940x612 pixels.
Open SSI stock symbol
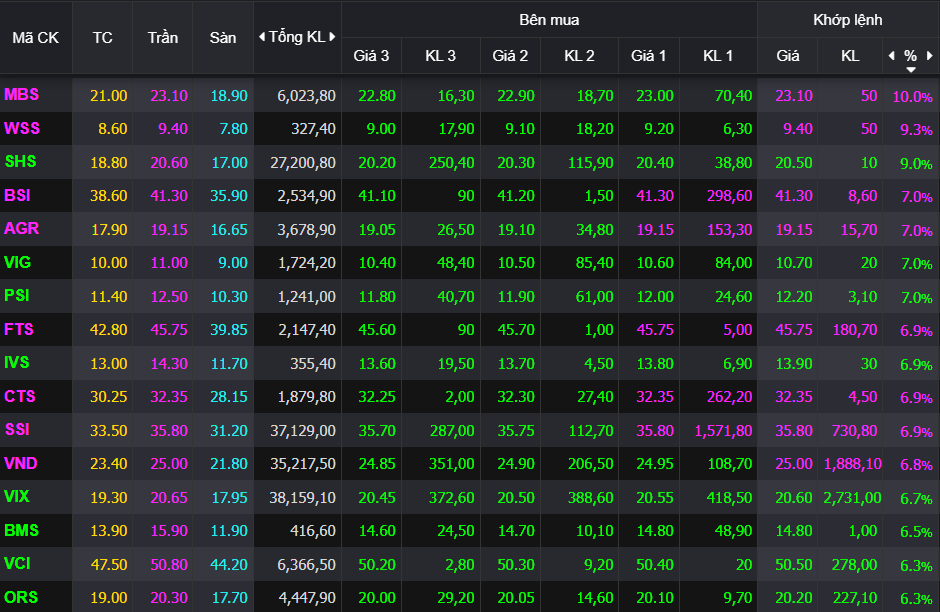[17, 430]
